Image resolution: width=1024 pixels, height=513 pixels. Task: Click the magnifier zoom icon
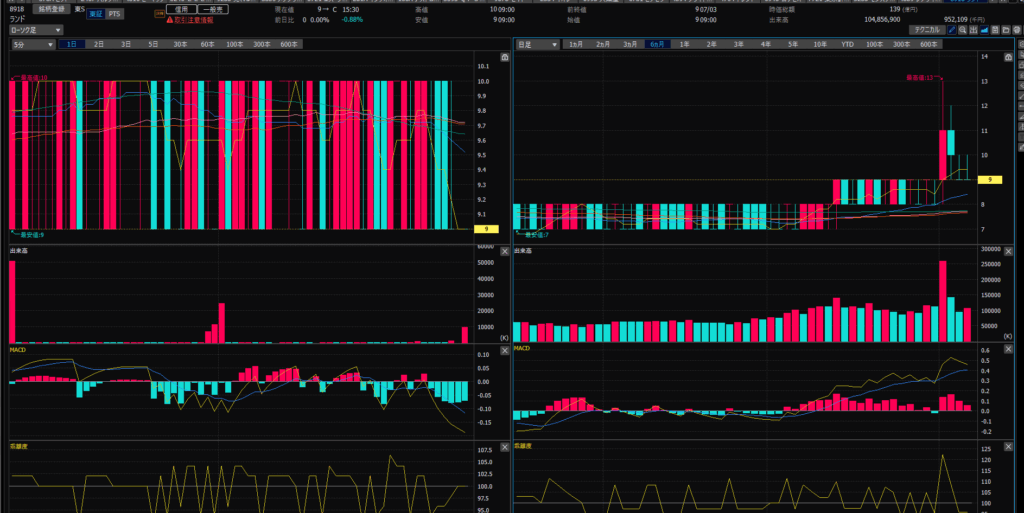pos(963,30)
